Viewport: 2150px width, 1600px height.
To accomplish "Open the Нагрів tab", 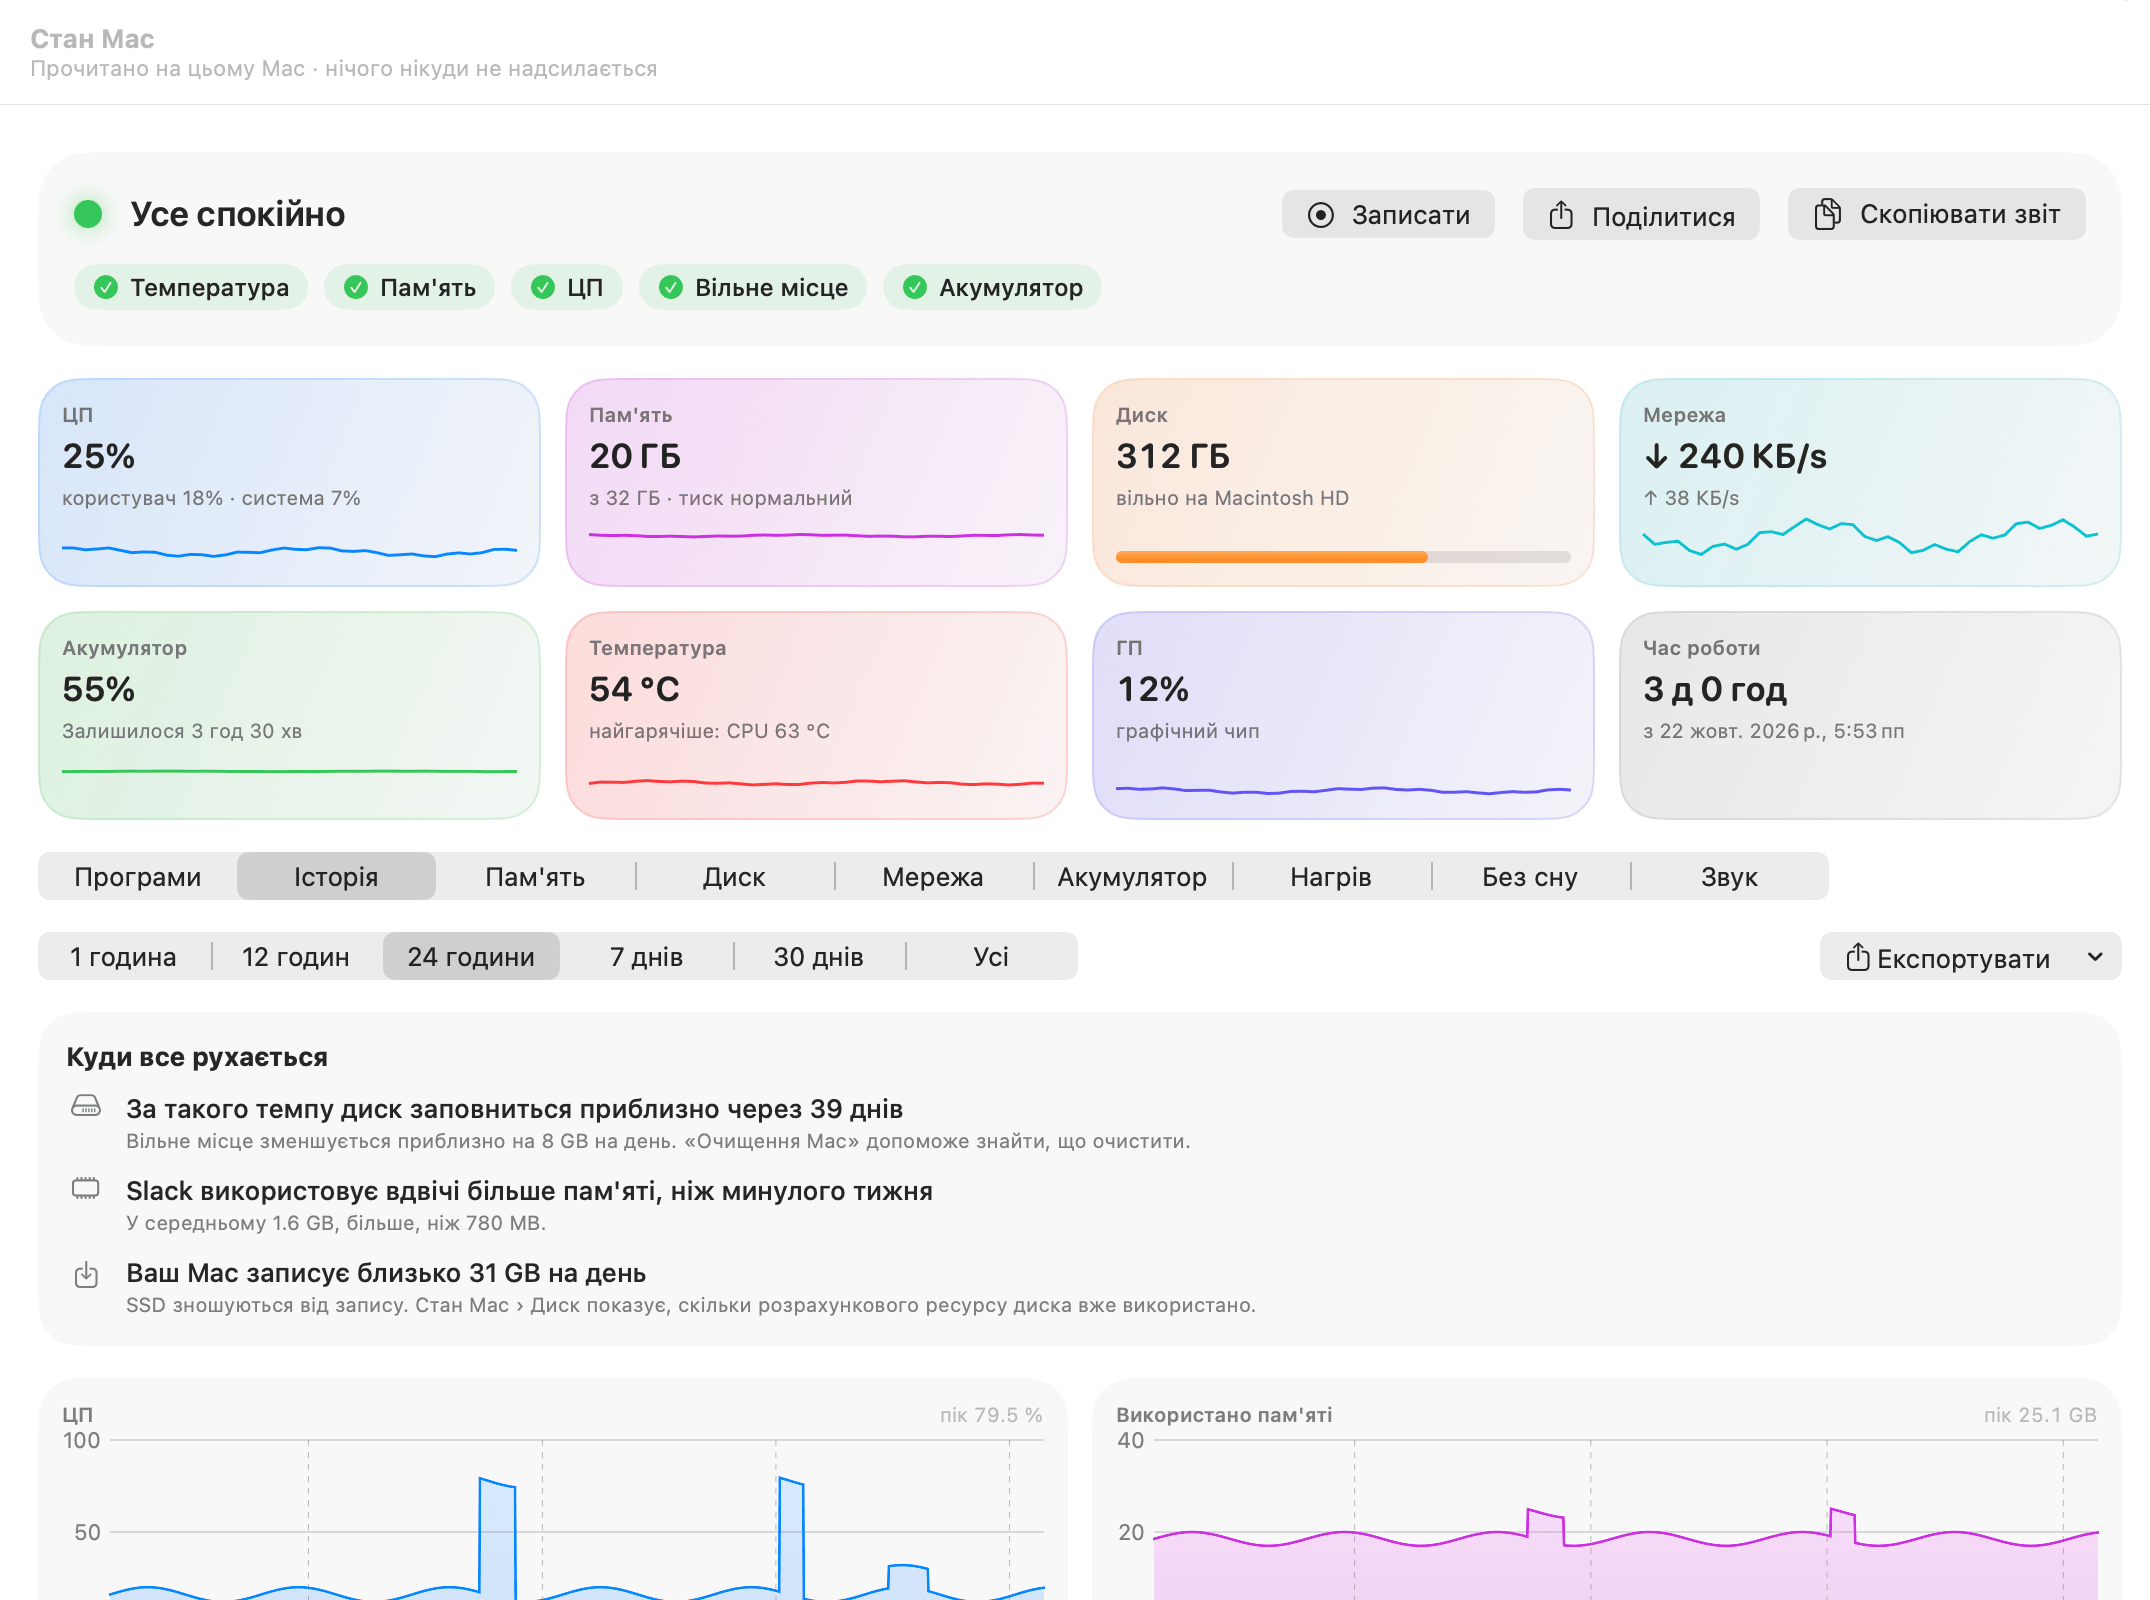I will (1330, 877).
